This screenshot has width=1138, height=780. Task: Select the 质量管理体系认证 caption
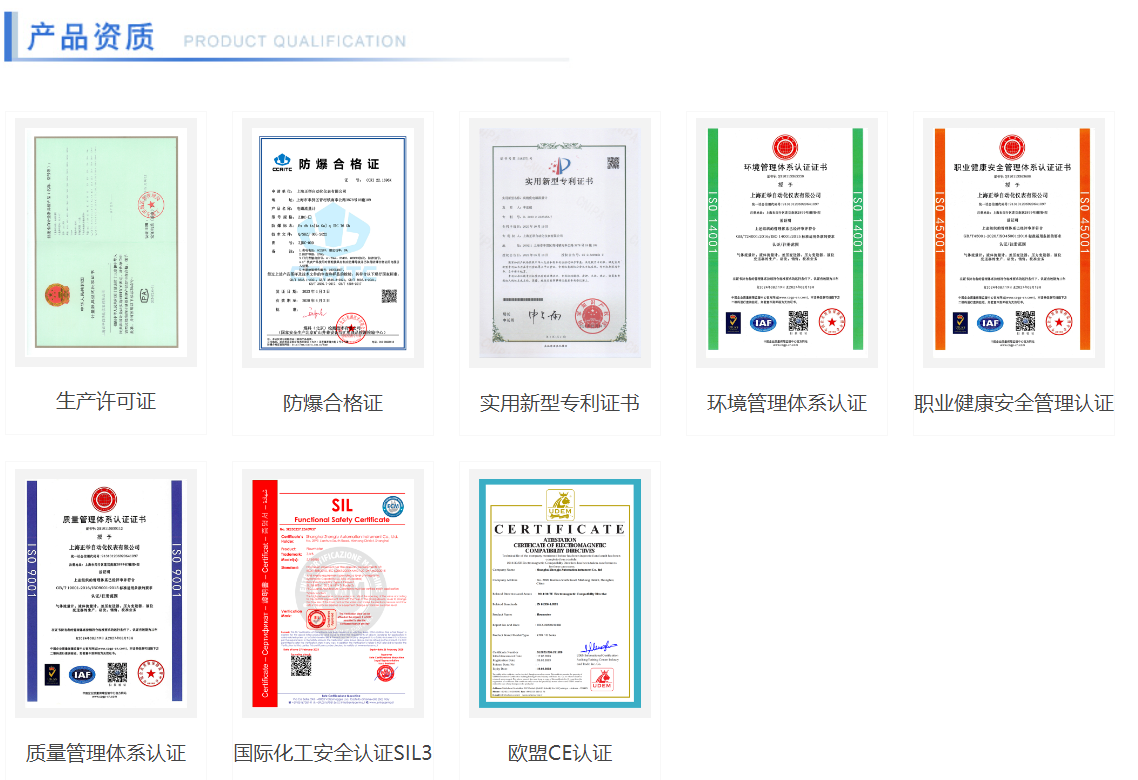[106, 753]
